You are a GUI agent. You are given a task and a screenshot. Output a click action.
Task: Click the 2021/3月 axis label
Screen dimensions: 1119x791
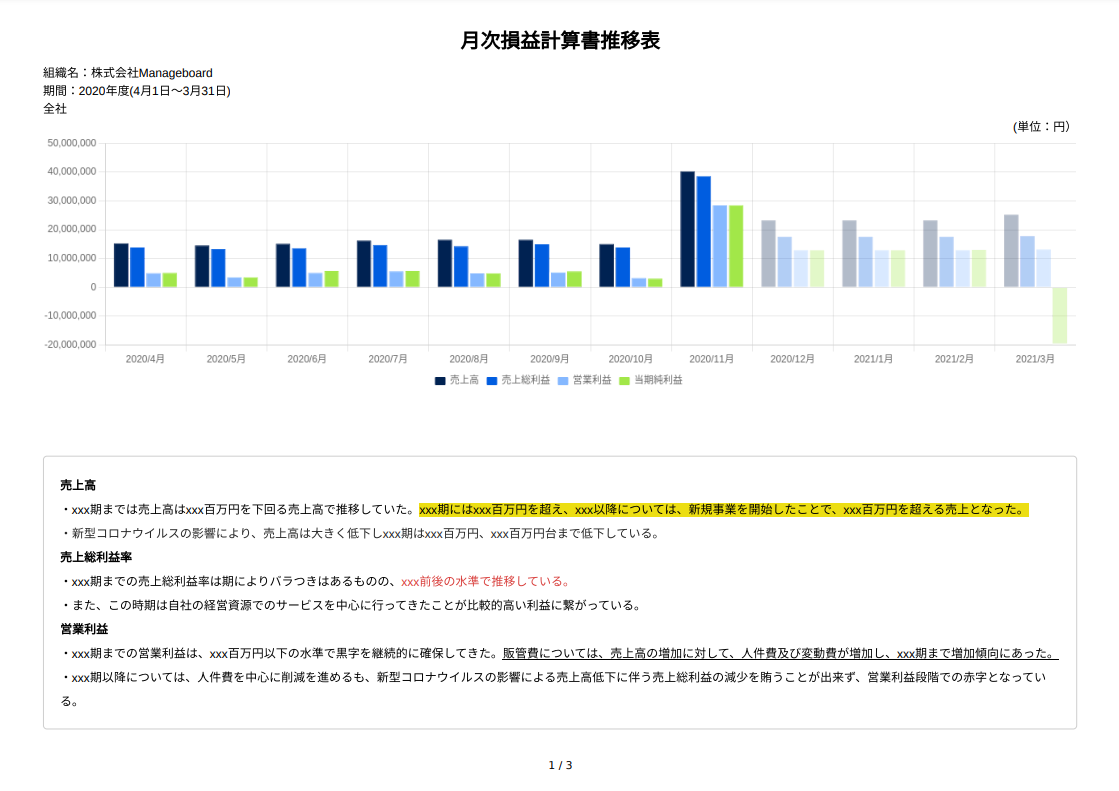click(1035, 359)
